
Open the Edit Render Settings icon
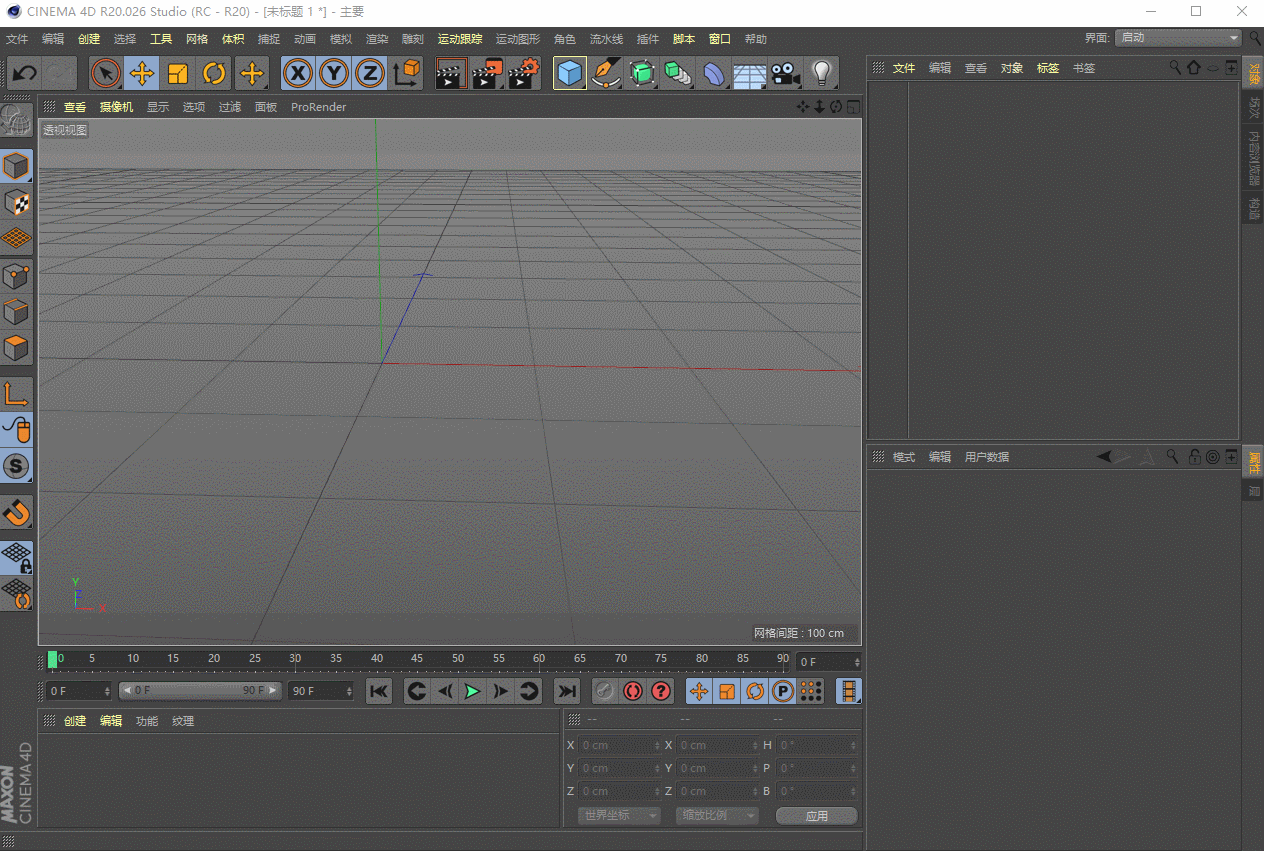pyautogui.click(x=523, y=74)
